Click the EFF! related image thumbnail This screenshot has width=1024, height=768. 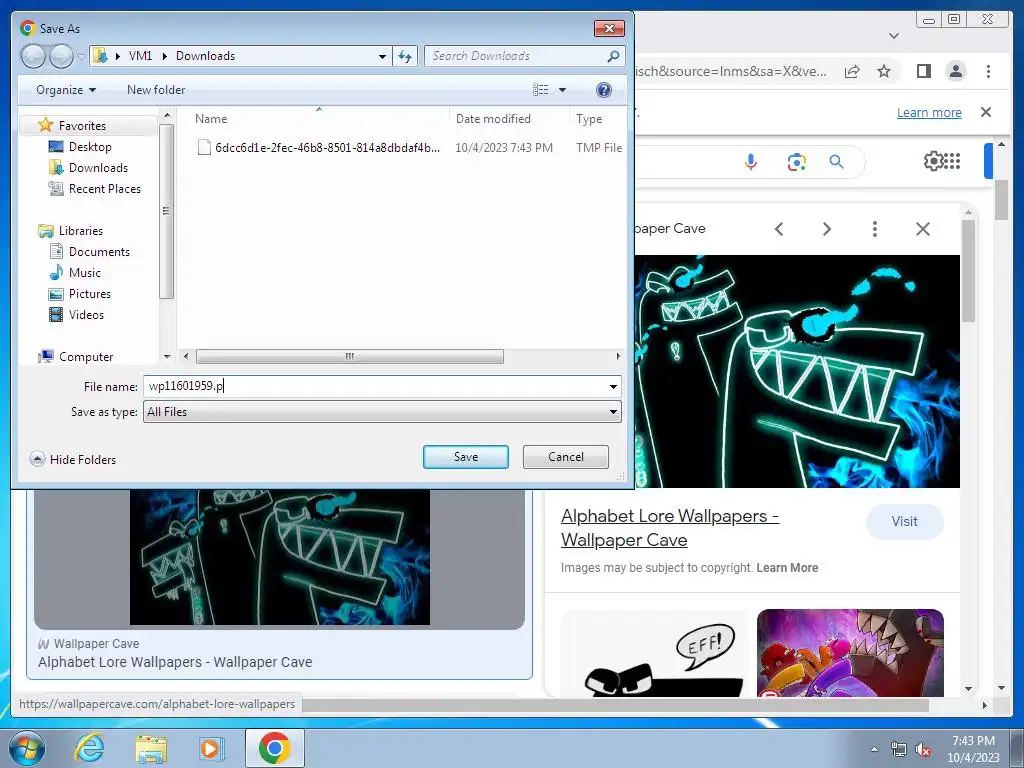[x=654, y=653]
